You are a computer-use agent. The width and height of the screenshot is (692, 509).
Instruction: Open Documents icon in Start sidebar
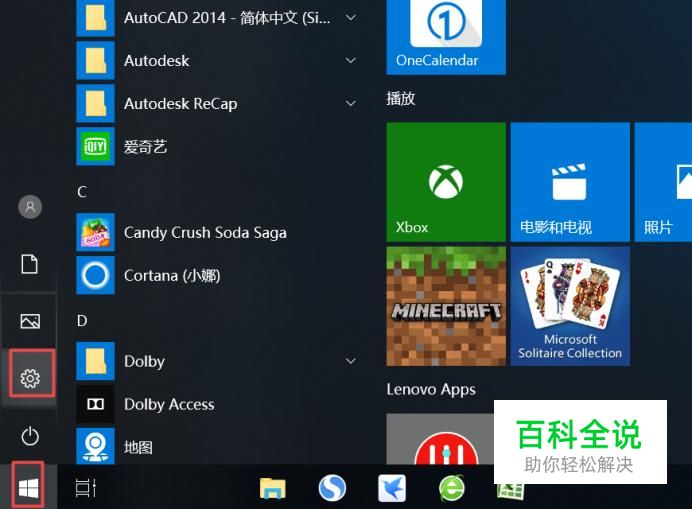point(30,264)
